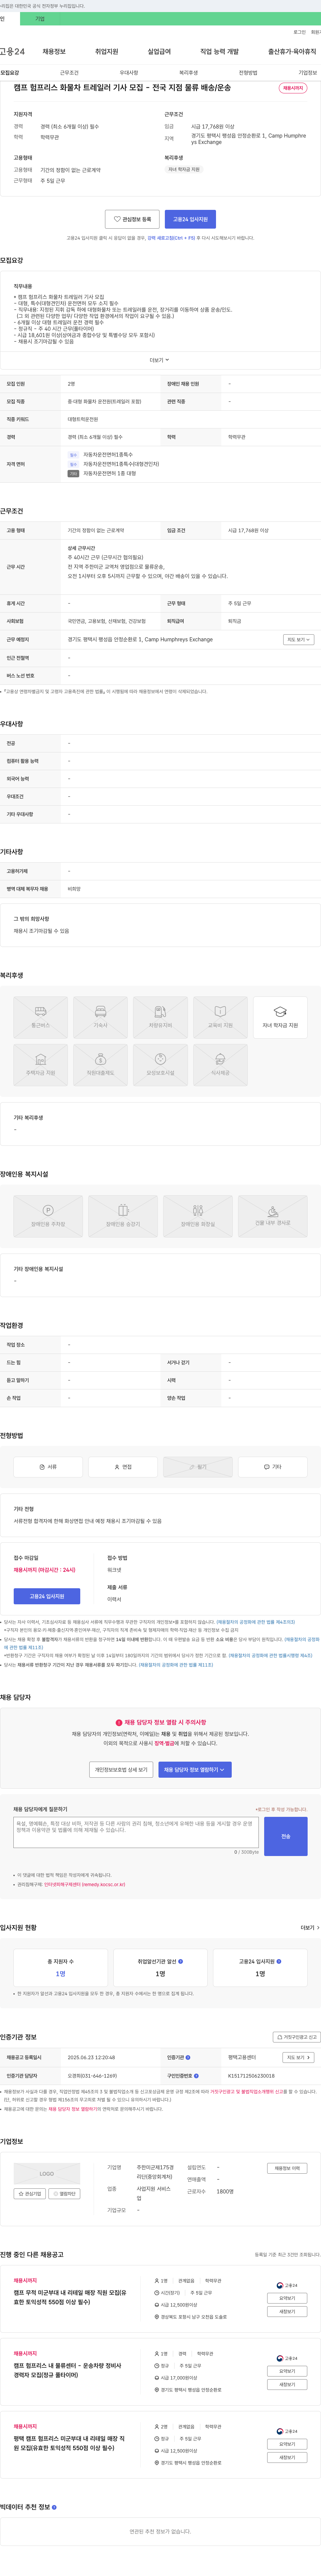This screenshot has width=321, height=2576.
Task: Click the 장애인용 승강기 icon
Action: pyautogui.click(x=123, y=1216)
